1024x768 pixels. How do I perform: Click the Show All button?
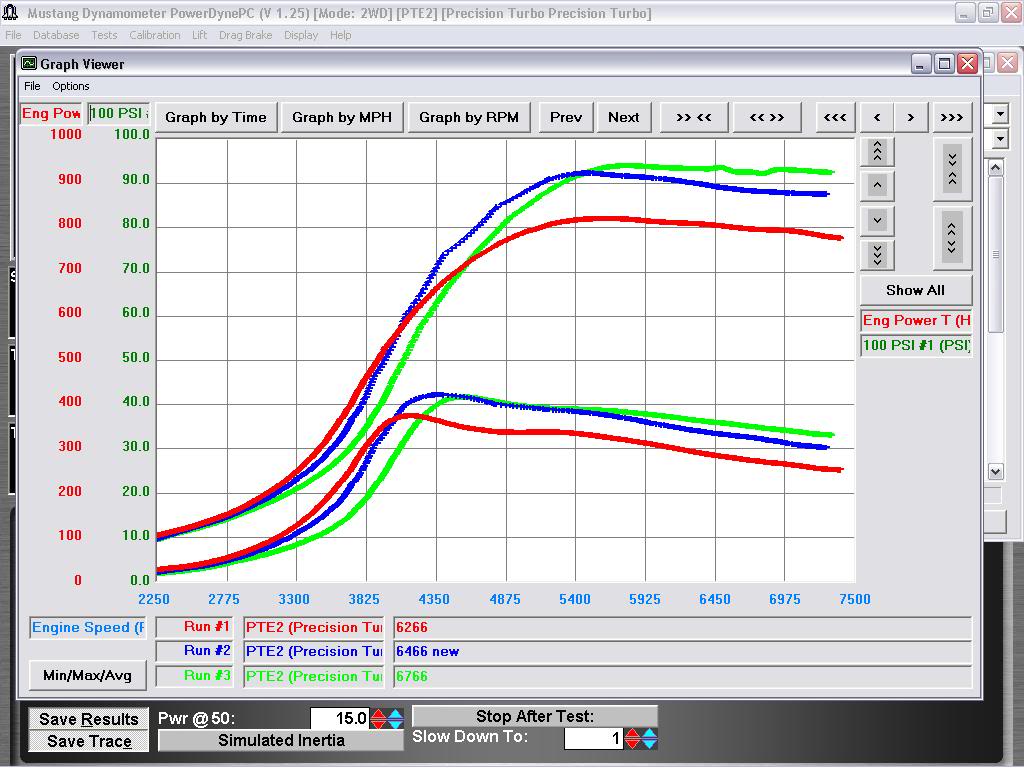tap(916, 290)
